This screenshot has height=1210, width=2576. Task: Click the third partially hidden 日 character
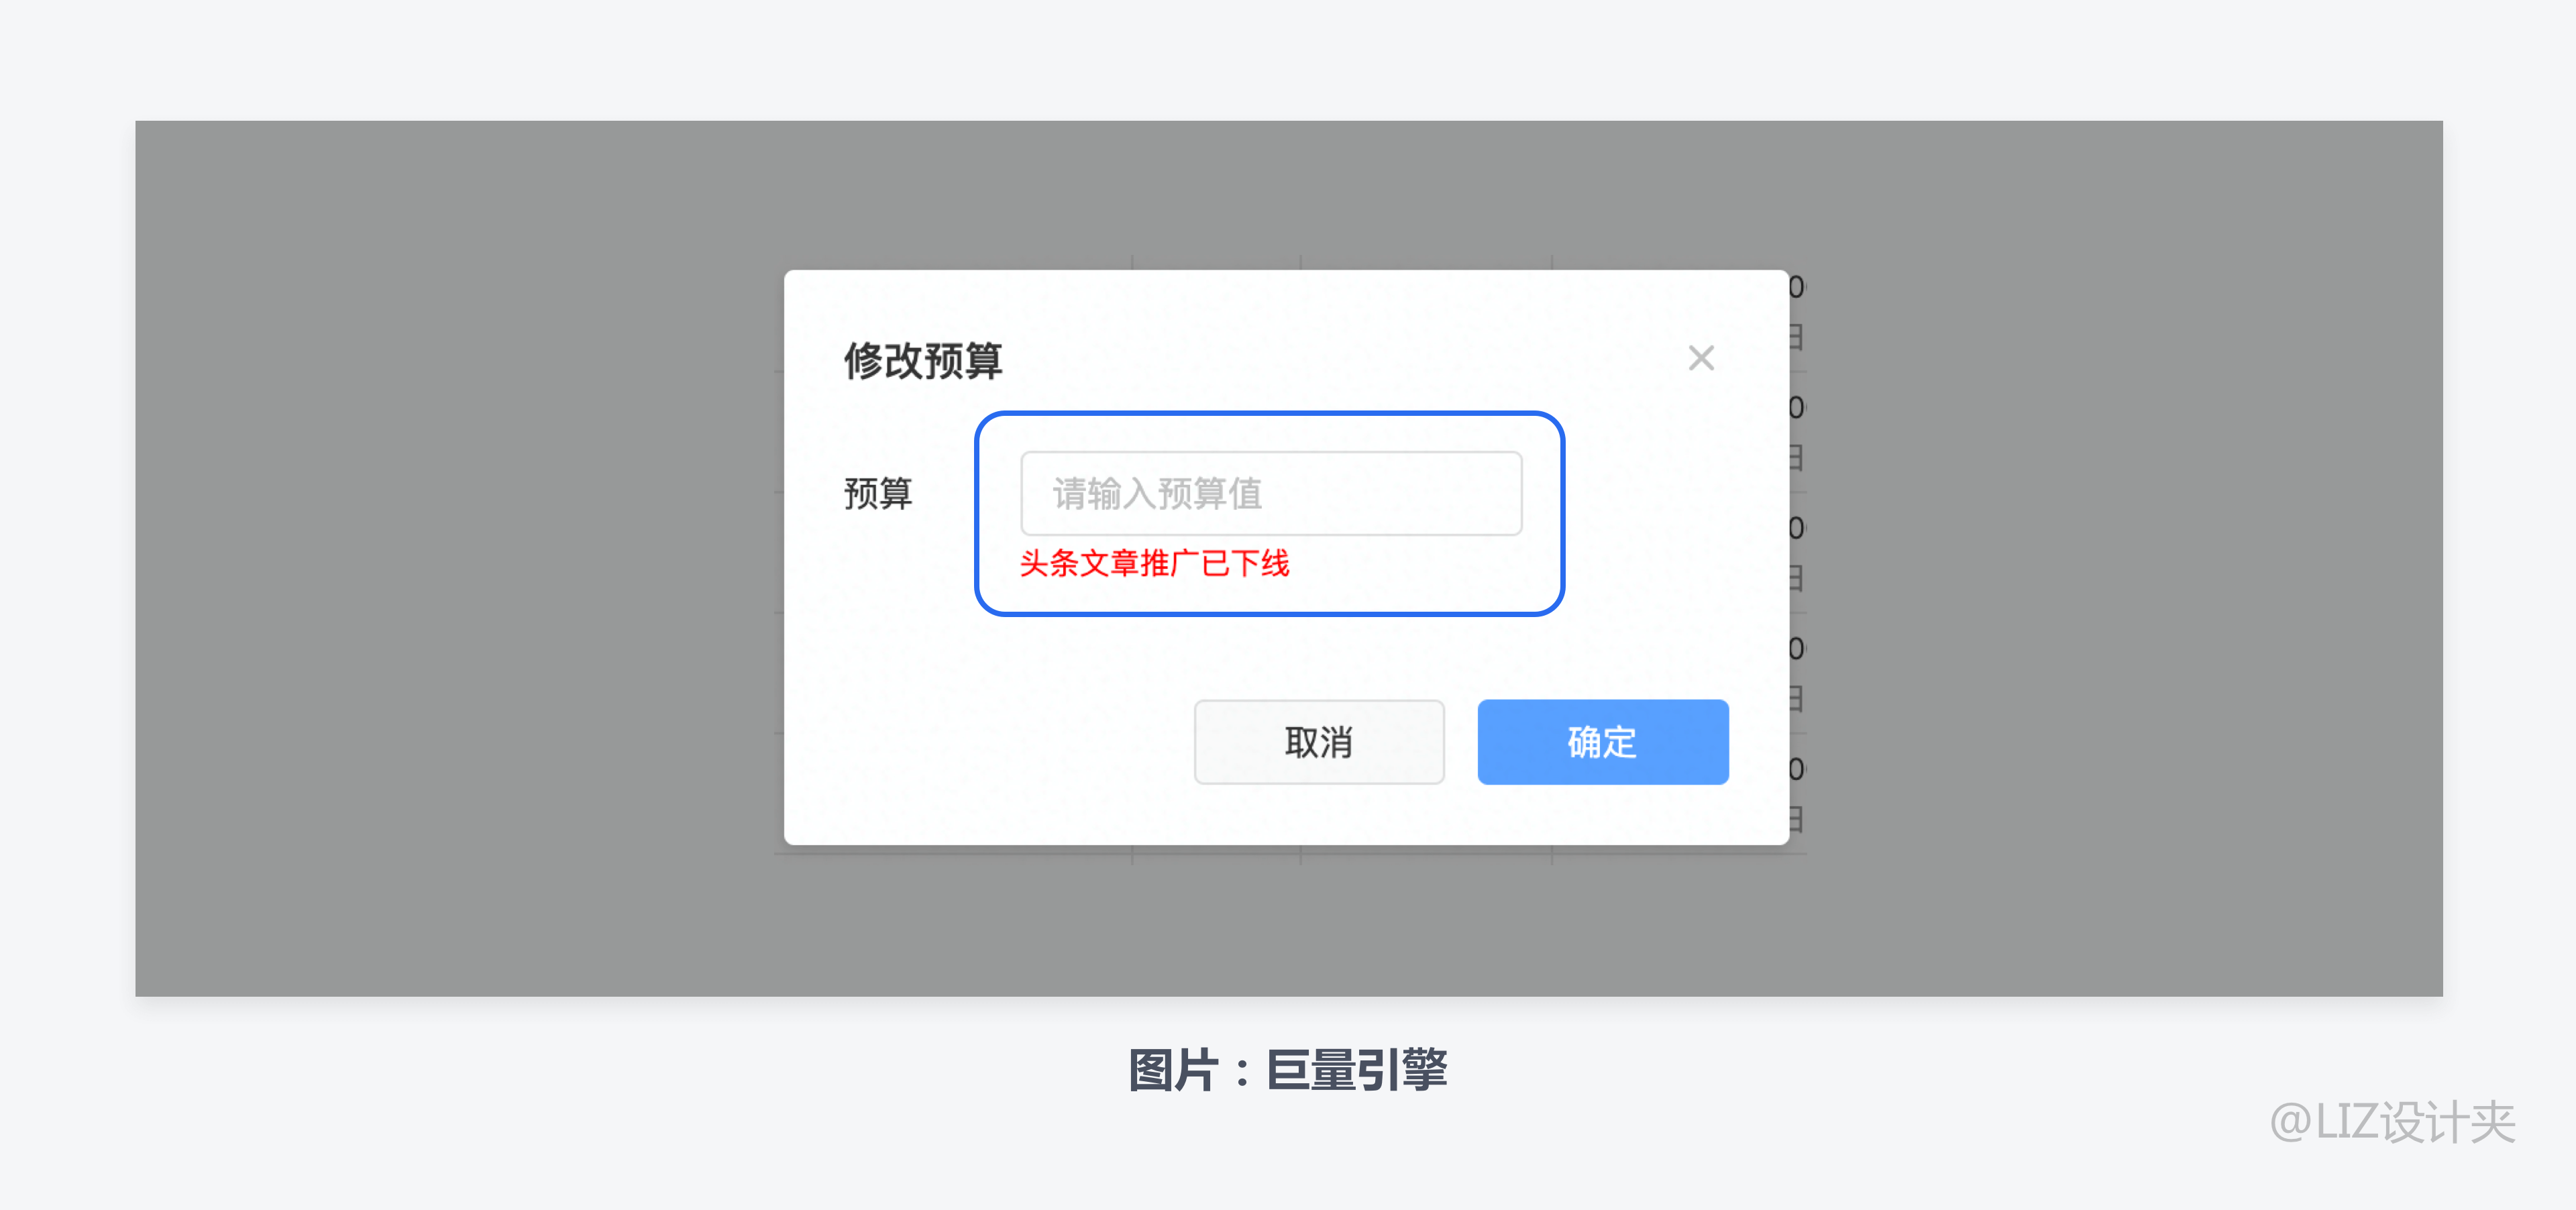(1796, 578)
